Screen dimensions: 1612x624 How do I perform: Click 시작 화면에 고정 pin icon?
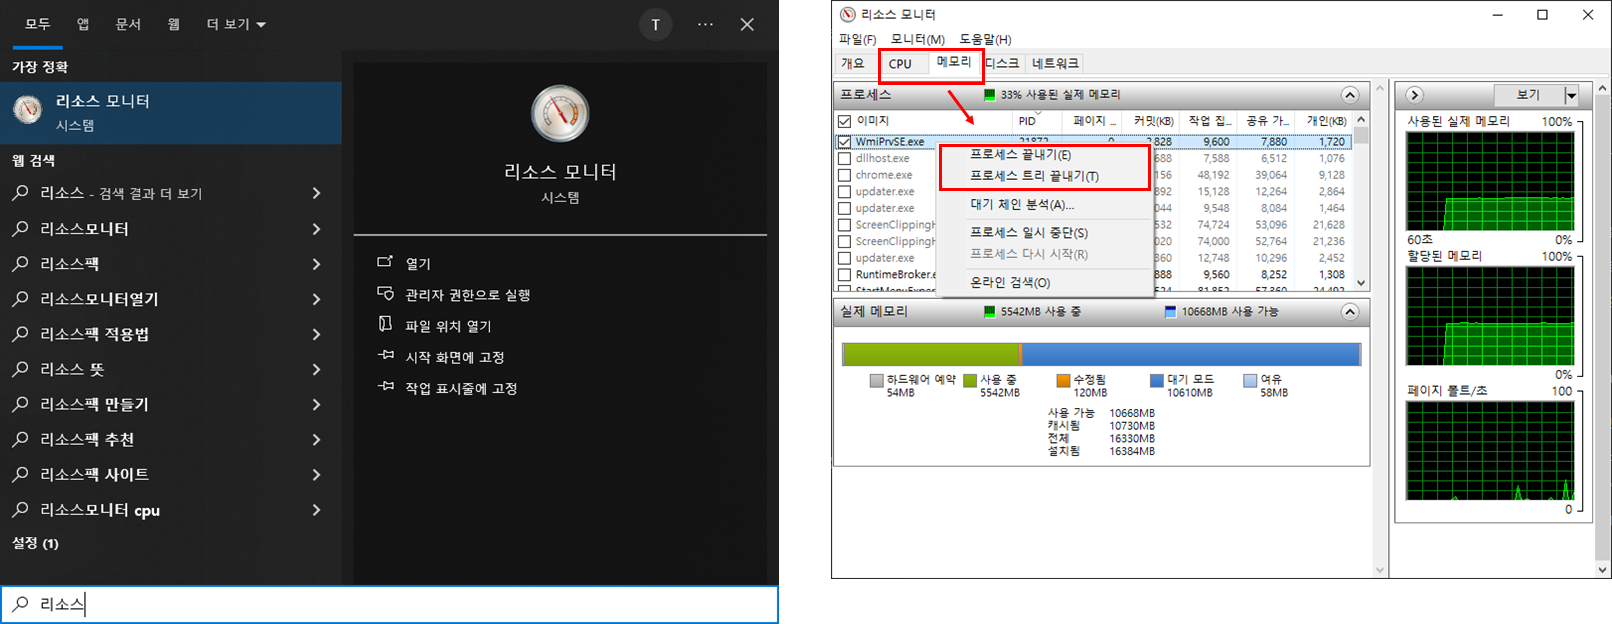pyautogui.click(x=385, y=355)
